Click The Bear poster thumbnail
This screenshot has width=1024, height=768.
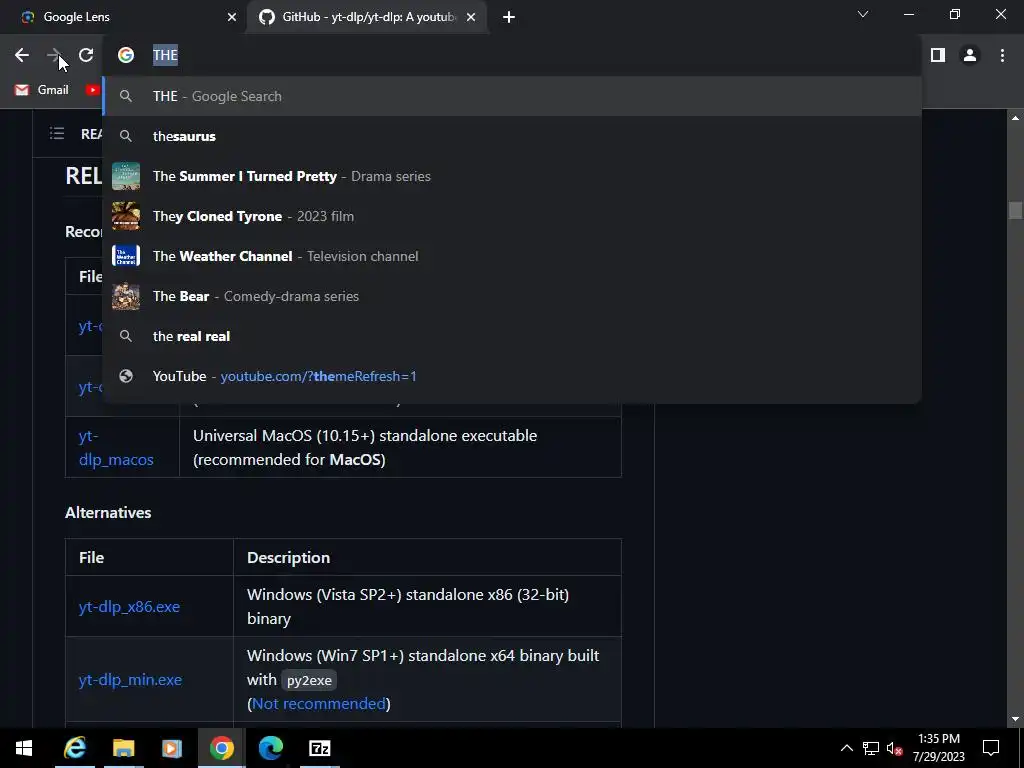tap(126, 296)
